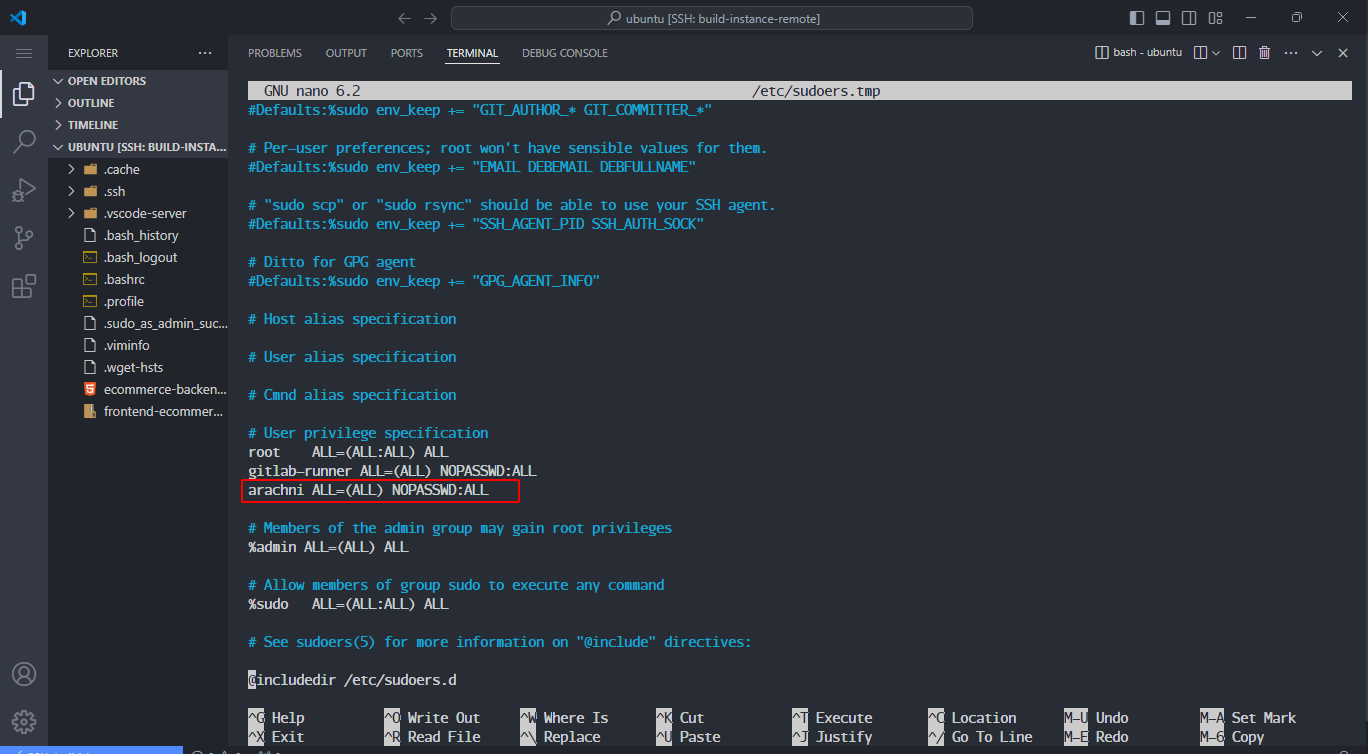Click the 'root ALL=(ALL:ALL) ALL' line
This screenshot has width=1368, height=754.
pos(348,452)
